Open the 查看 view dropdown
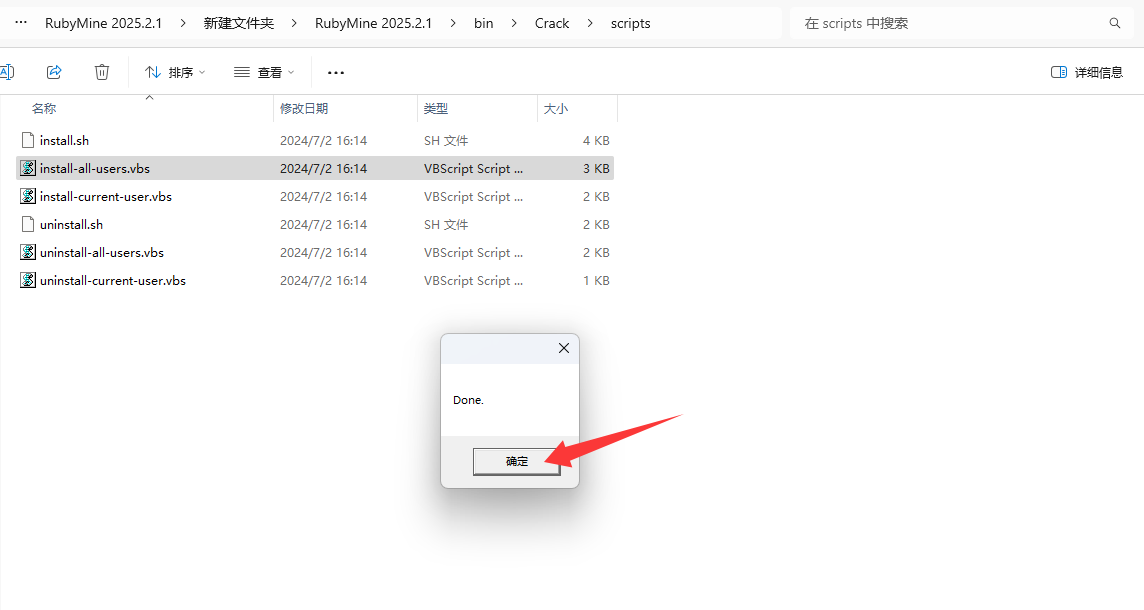This screenshot has width=1144, height=610. tap(264, 72)
